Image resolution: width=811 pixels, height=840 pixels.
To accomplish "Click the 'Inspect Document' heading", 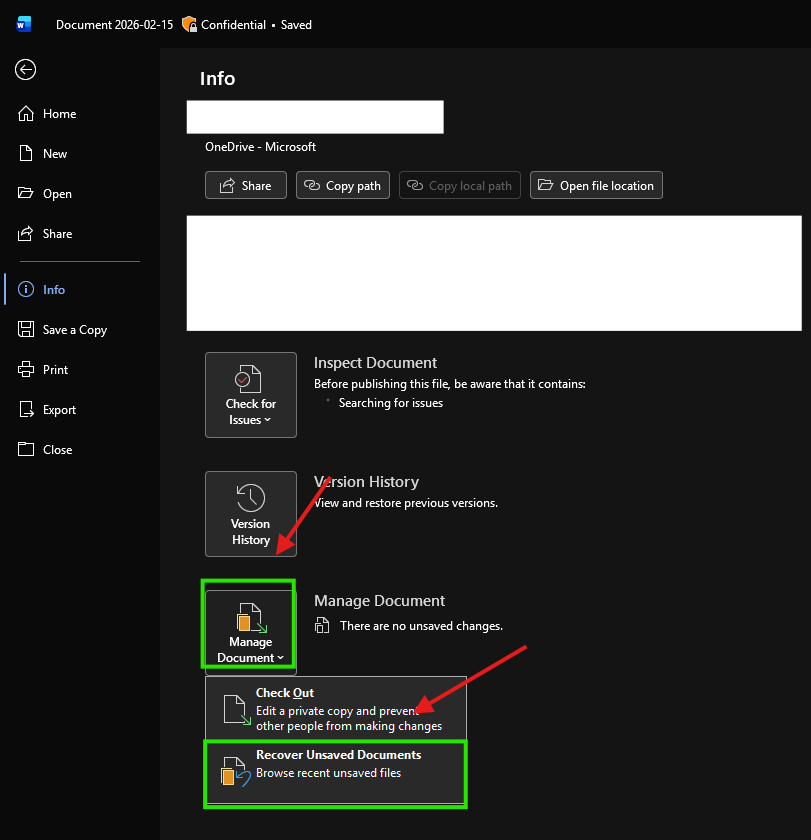I will click(376, 363).
